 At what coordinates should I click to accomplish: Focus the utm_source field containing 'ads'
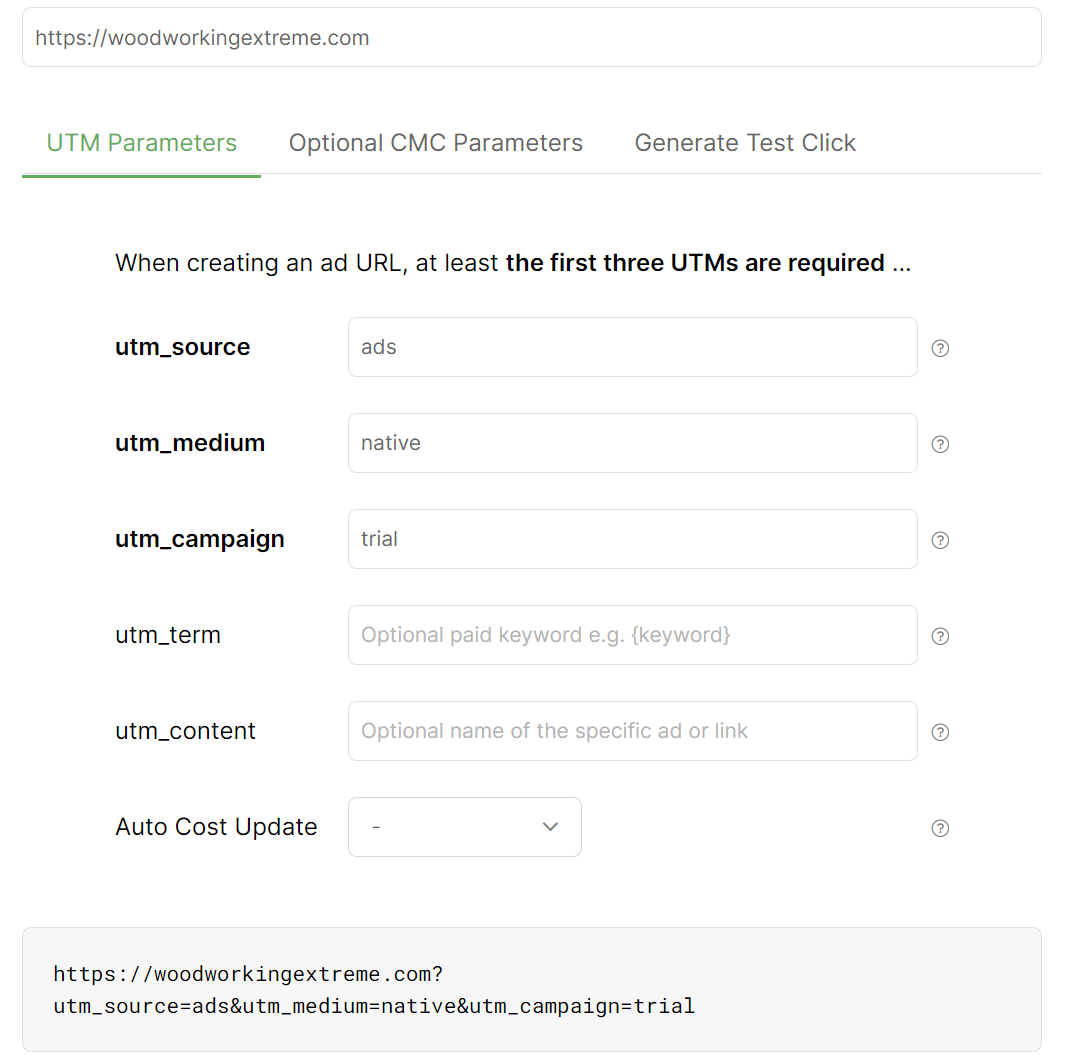[632, 347]
